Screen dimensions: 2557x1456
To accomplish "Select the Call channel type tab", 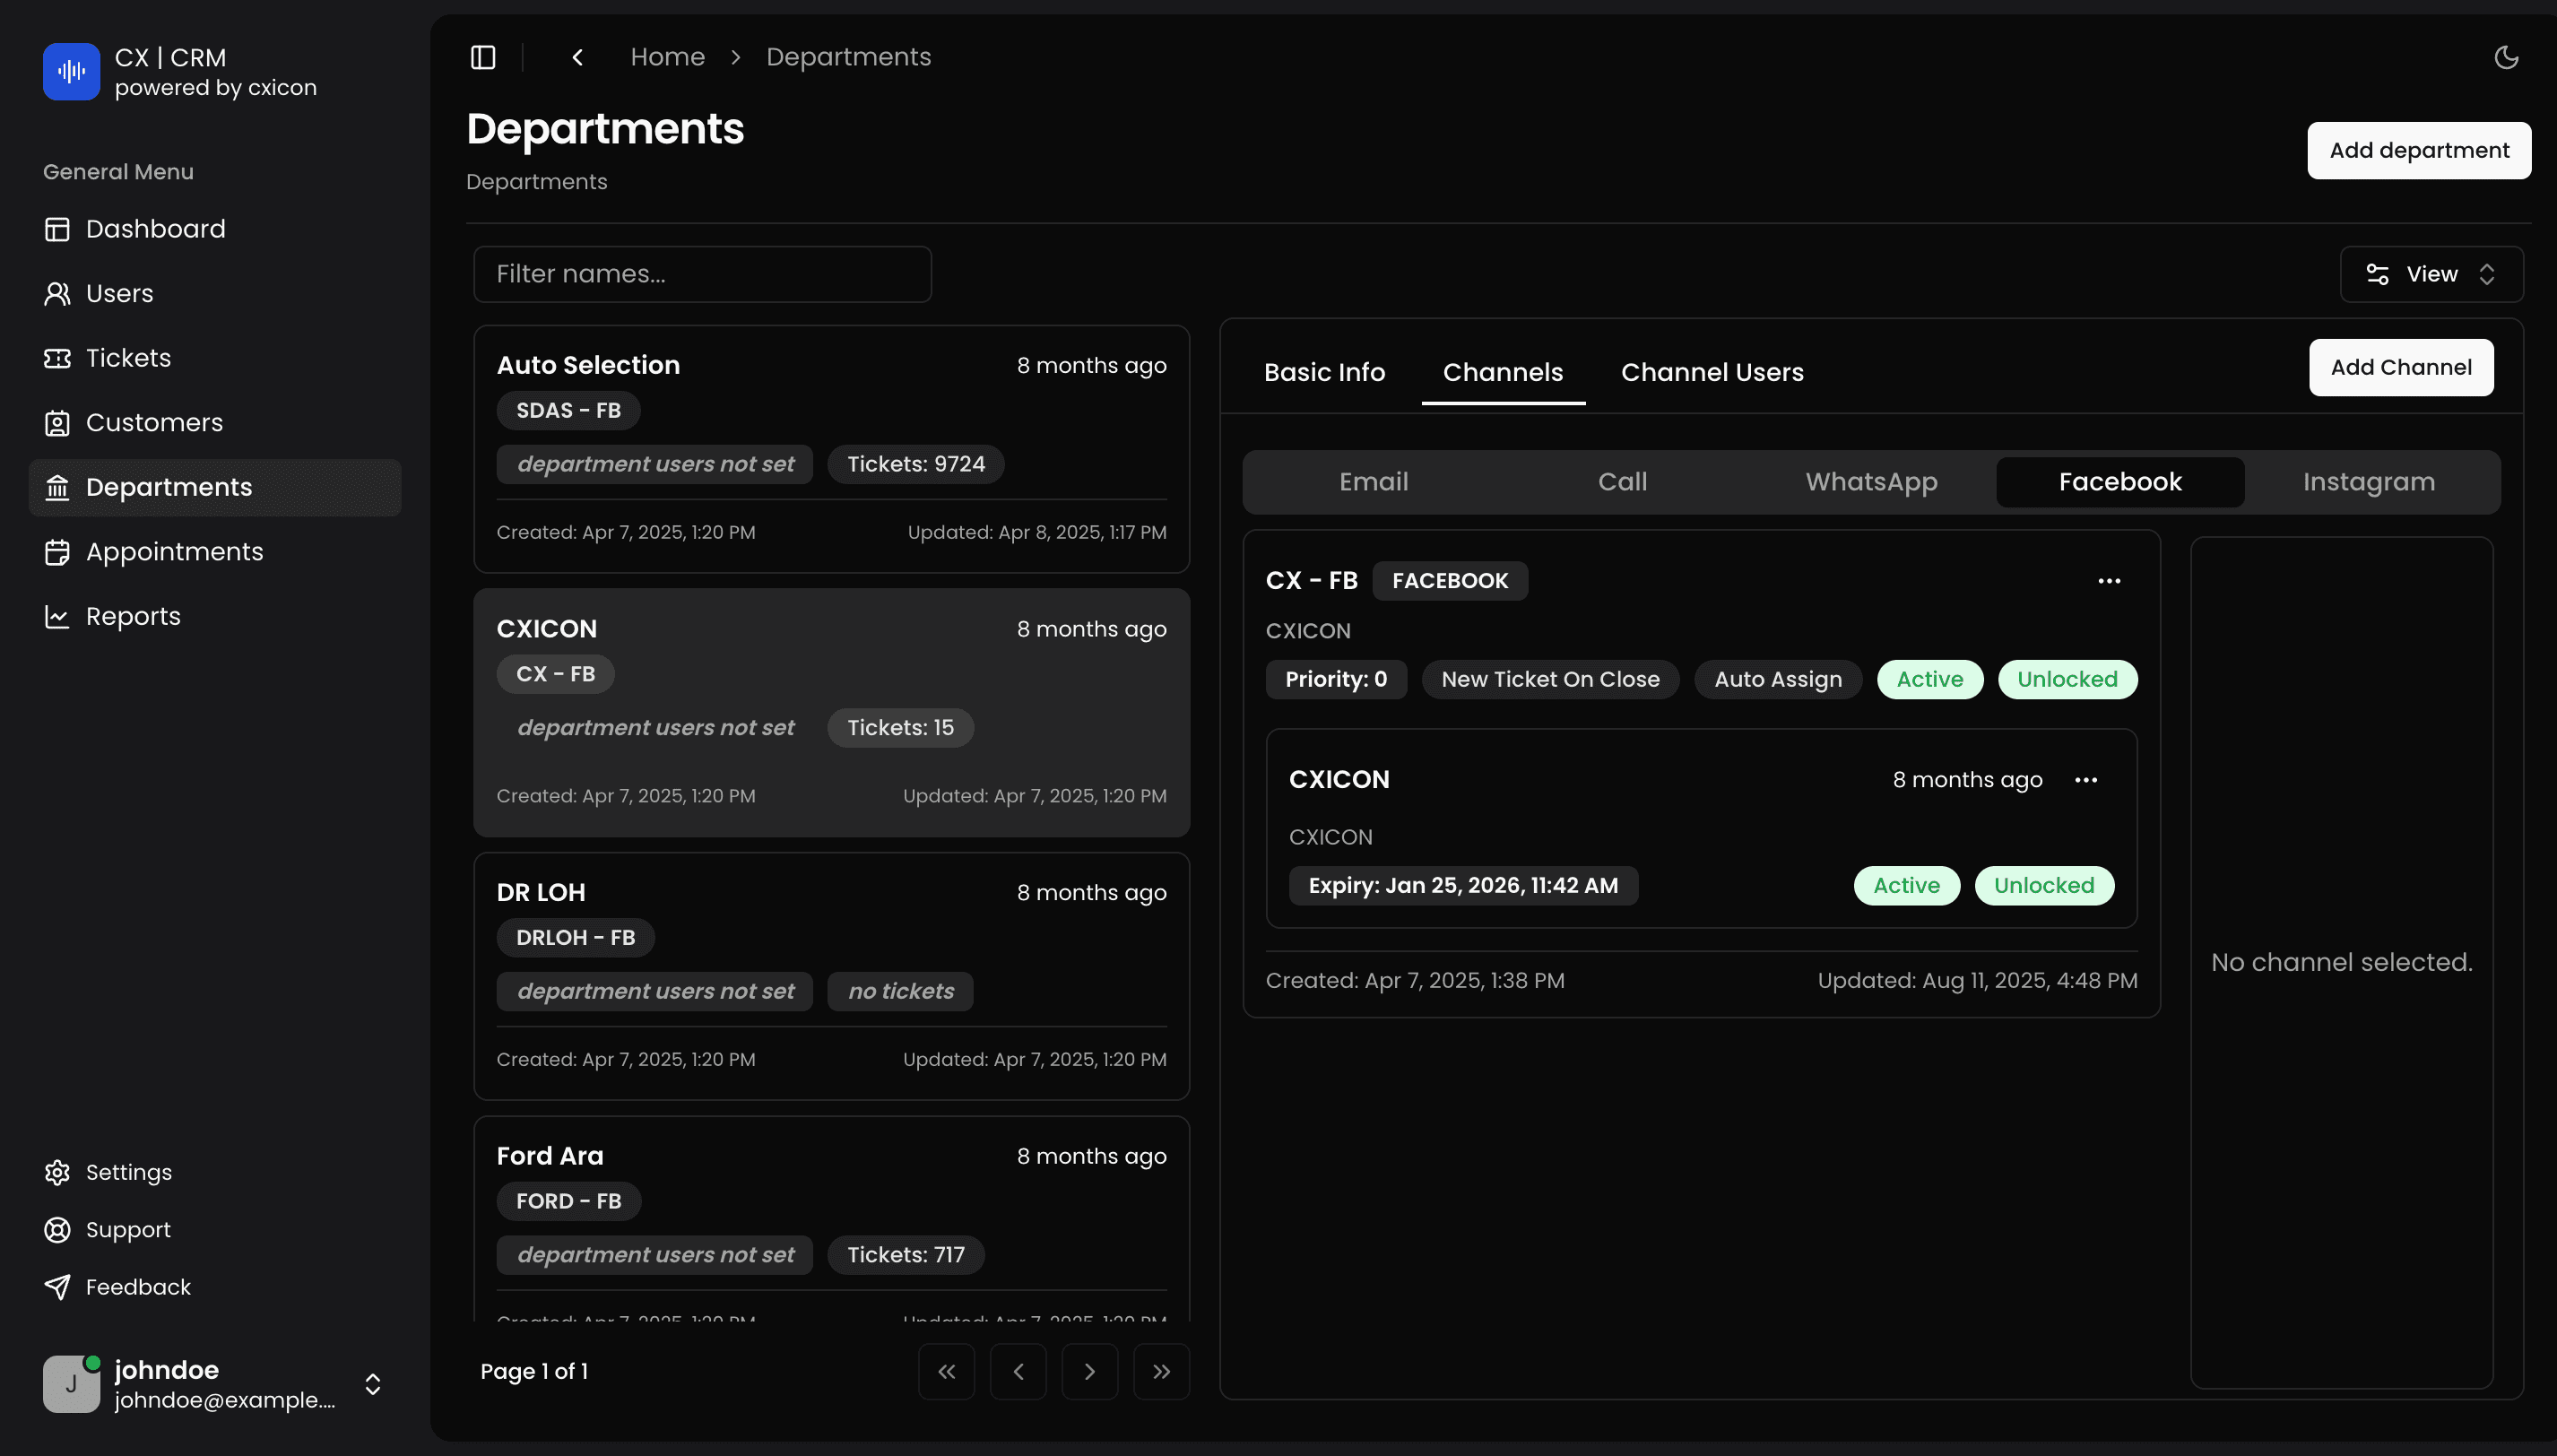I will click(1622, 482).
